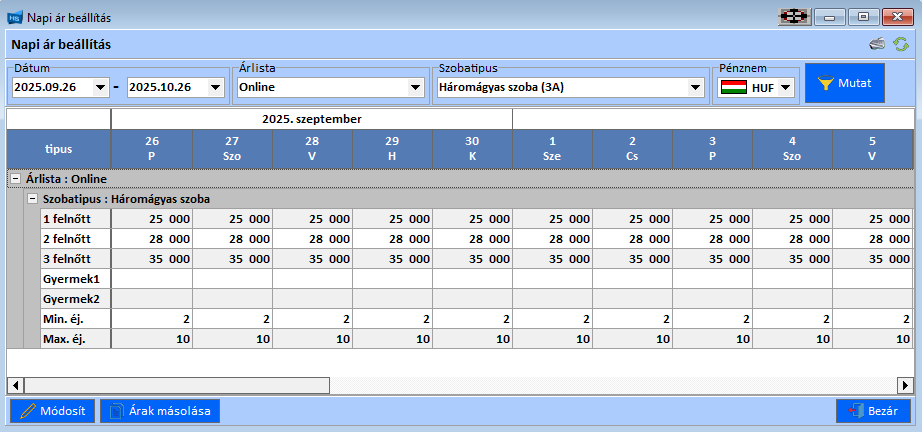Collapse the Szobatipus : Háromágyas szoba group
Viewport: 922px width, 432px height.
click(33, 198)
